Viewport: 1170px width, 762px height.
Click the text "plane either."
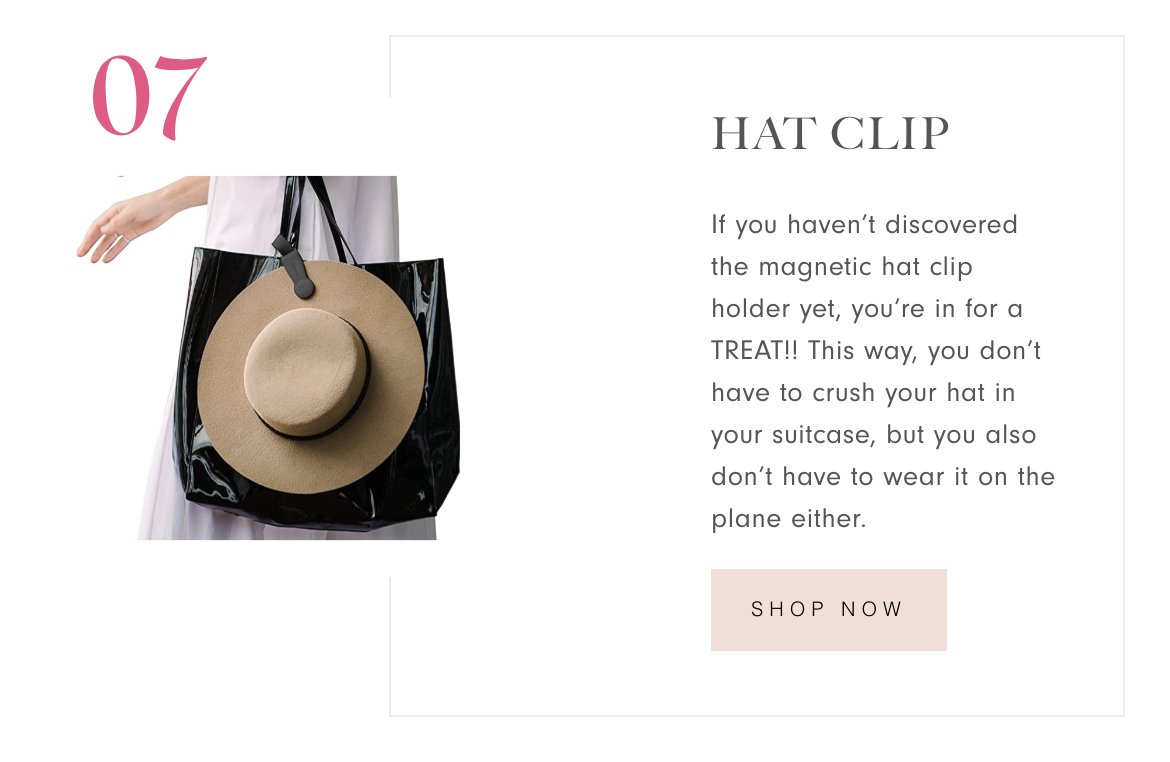[x=789, y=519]
